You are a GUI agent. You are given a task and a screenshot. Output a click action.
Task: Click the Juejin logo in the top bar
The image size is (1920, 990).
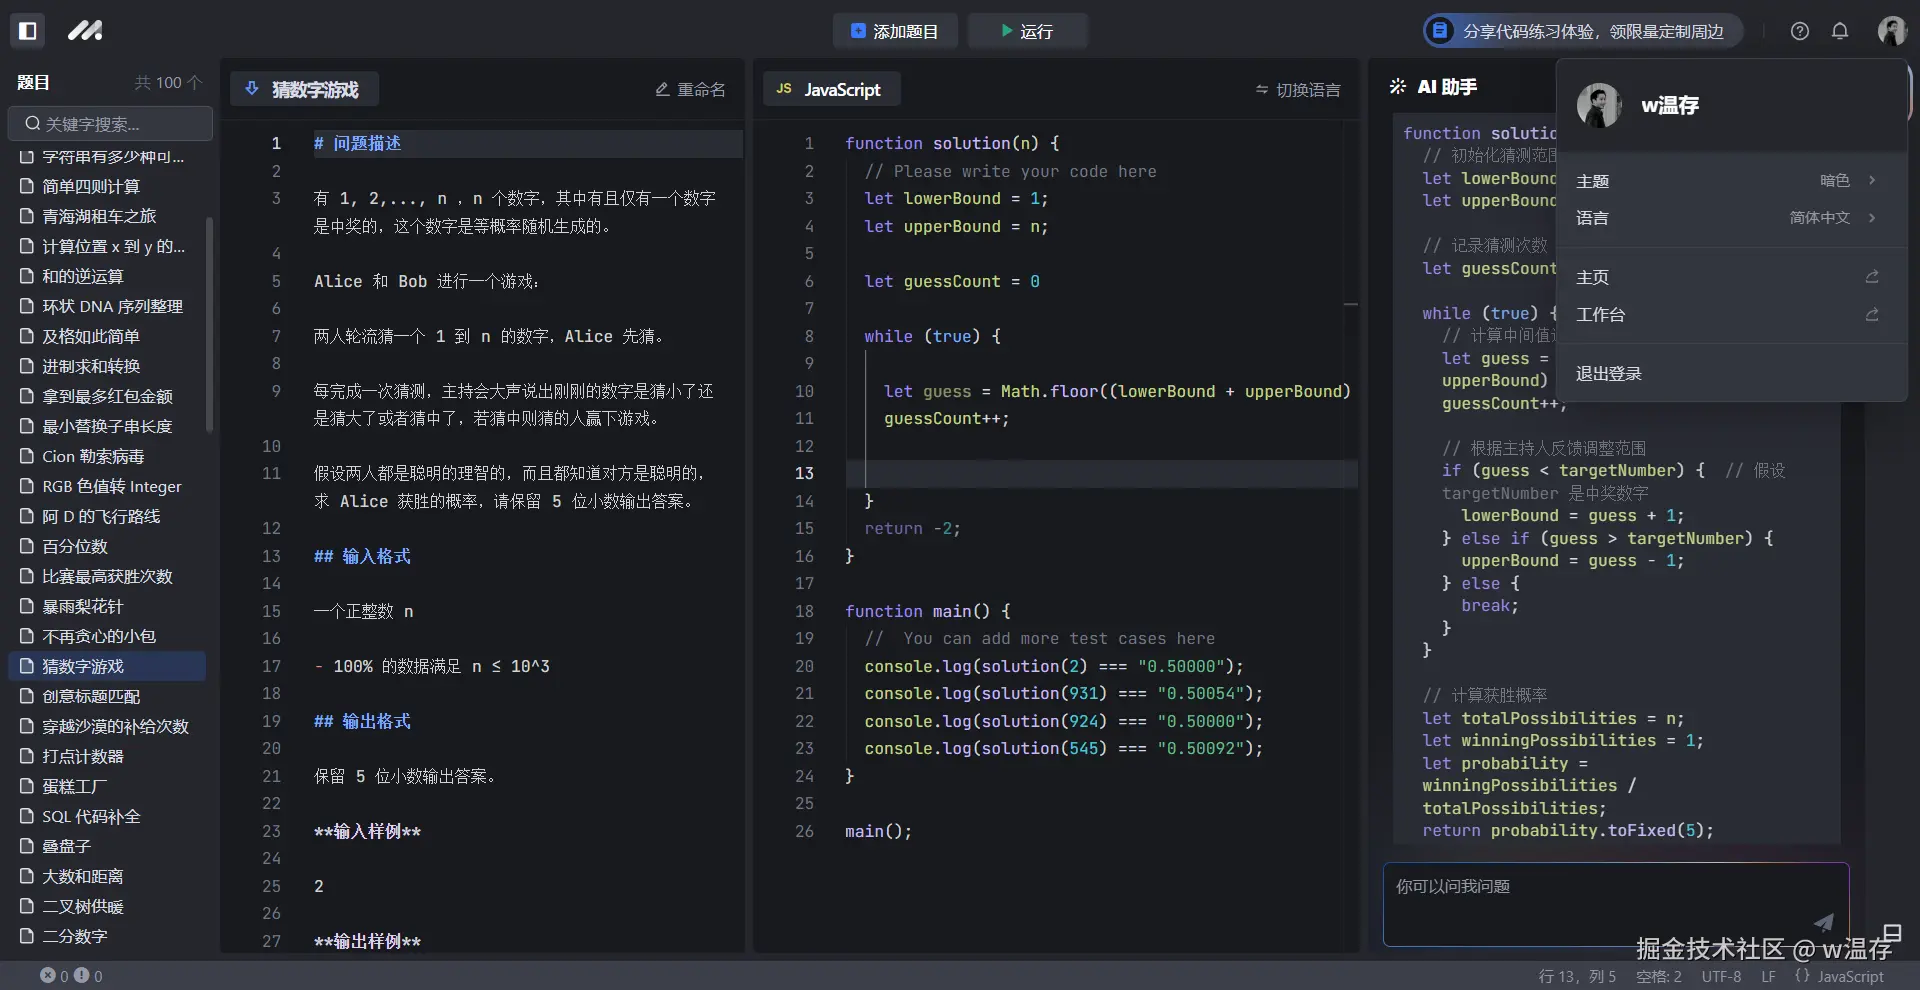click(85, 30)
